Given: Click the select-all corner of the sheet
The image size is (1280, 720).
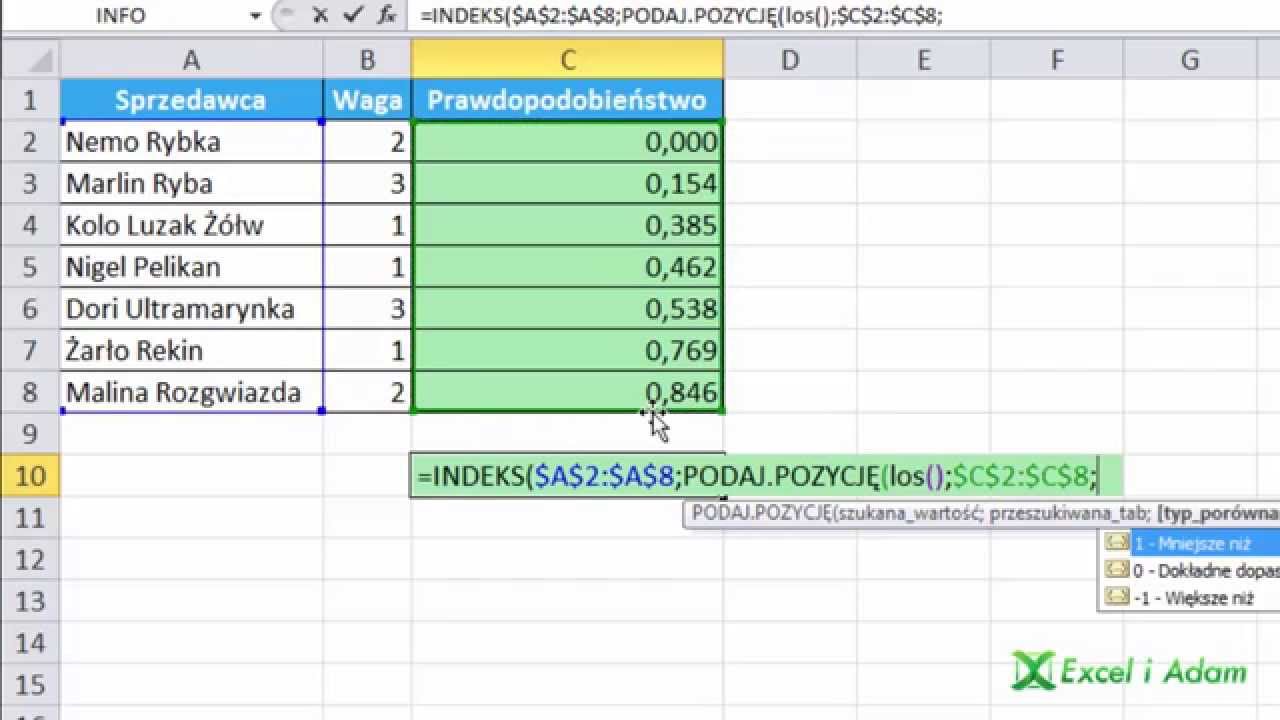Looking at the screenshot, I should point(30,60).
